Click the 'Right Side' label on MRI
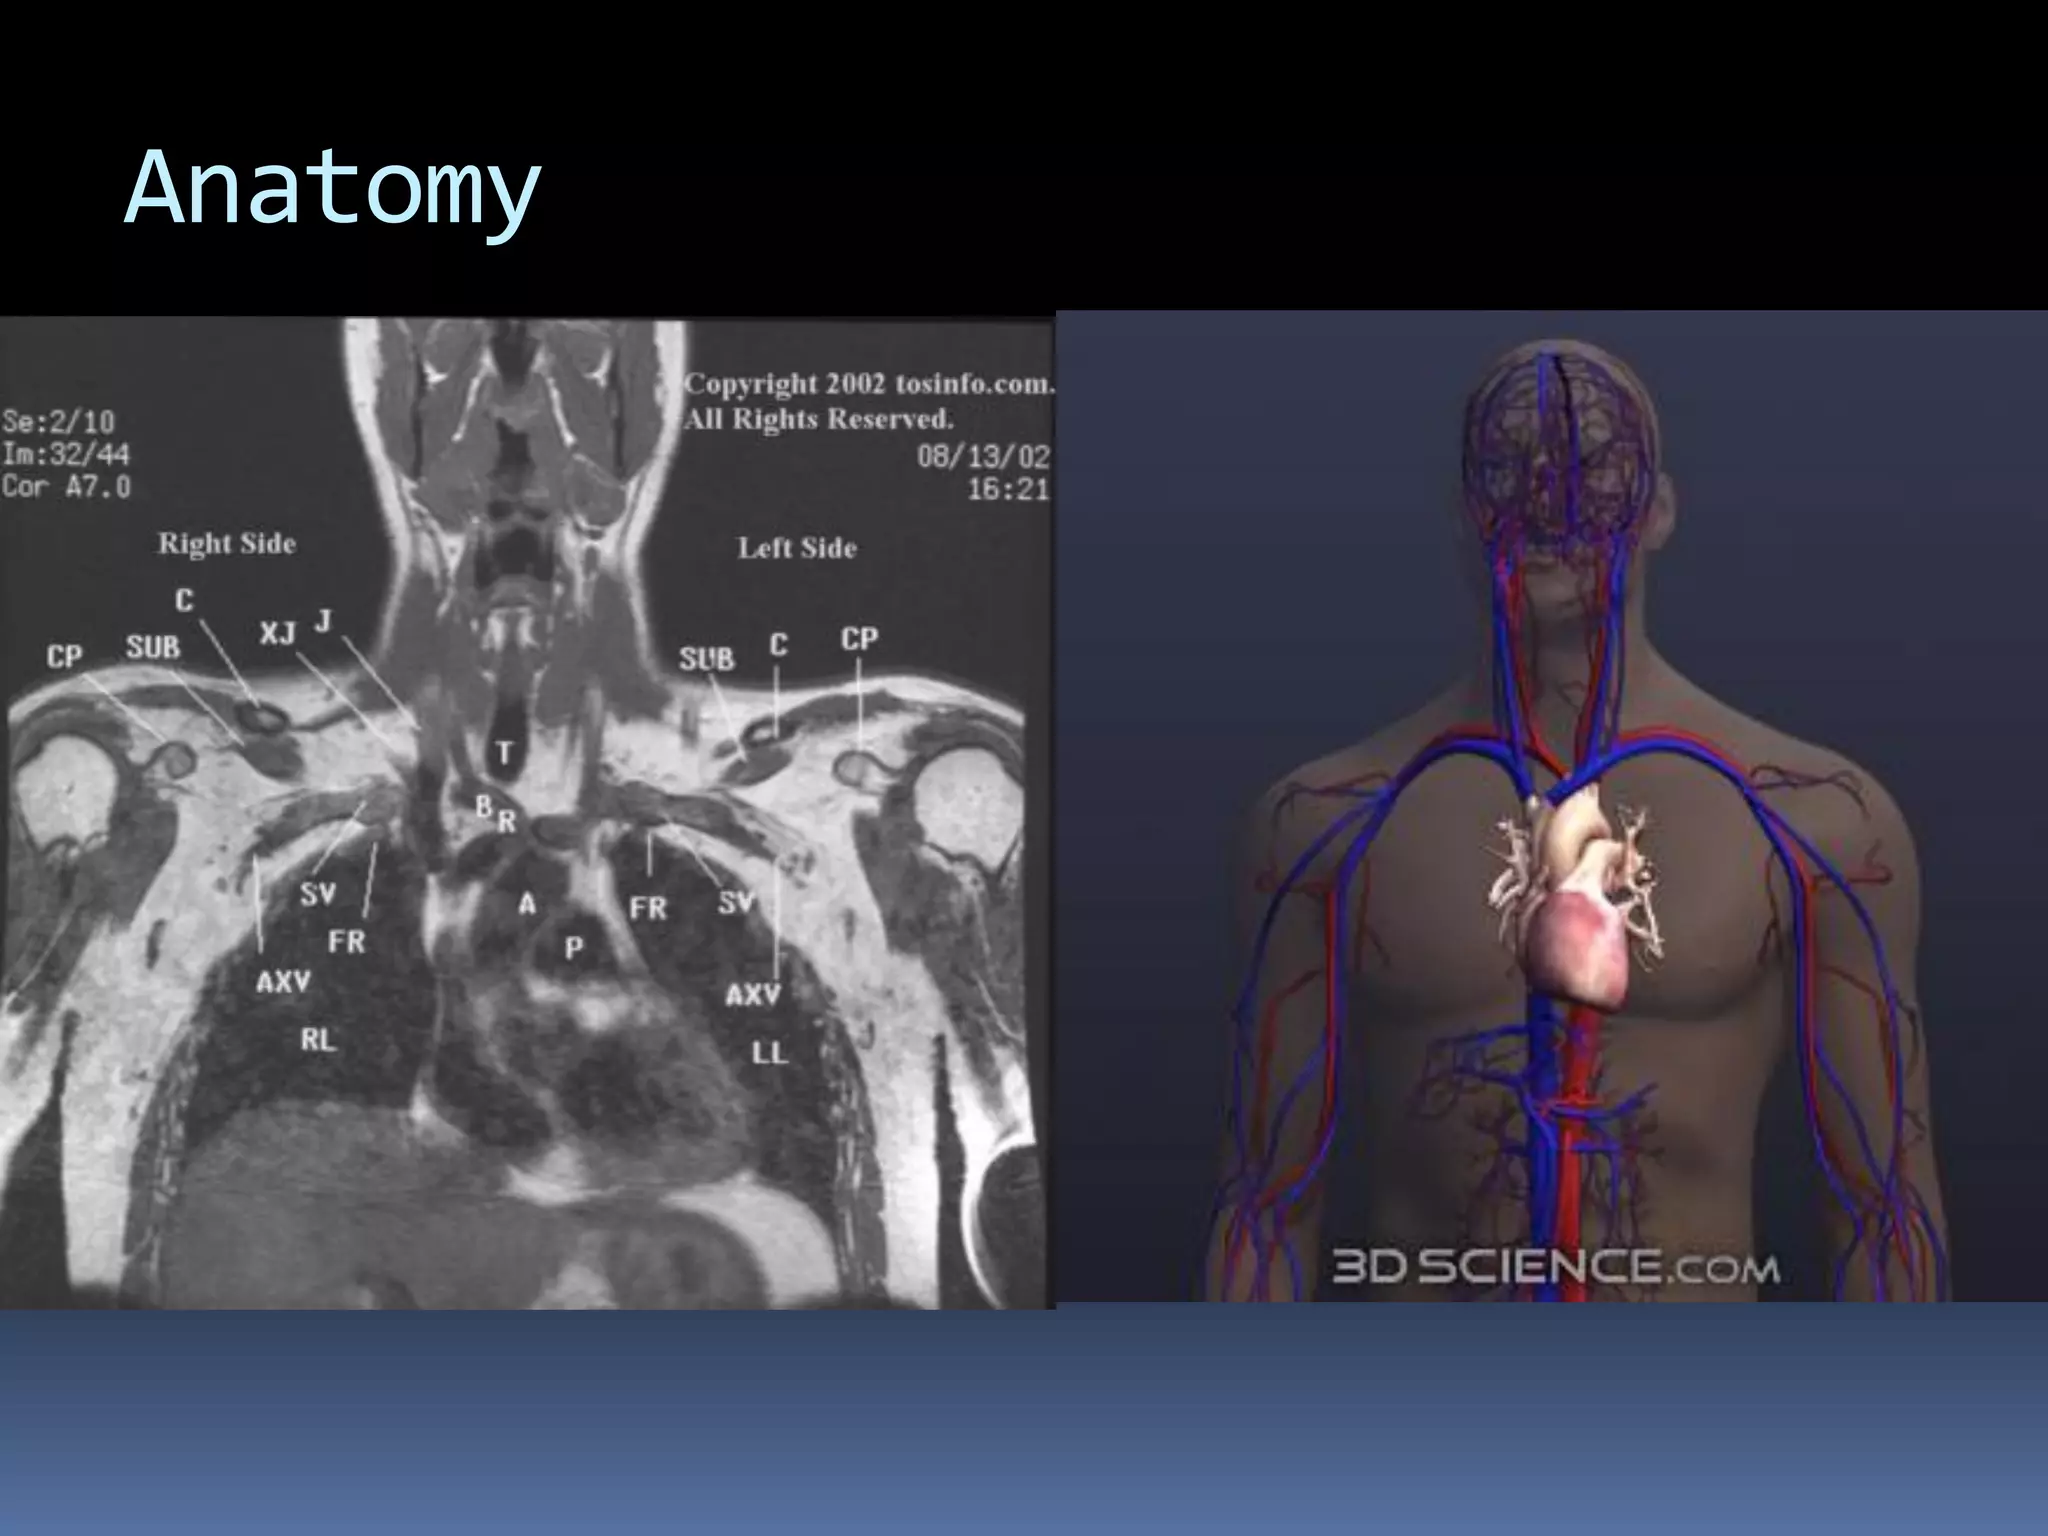The image size is (2048, 1536). 227,544
